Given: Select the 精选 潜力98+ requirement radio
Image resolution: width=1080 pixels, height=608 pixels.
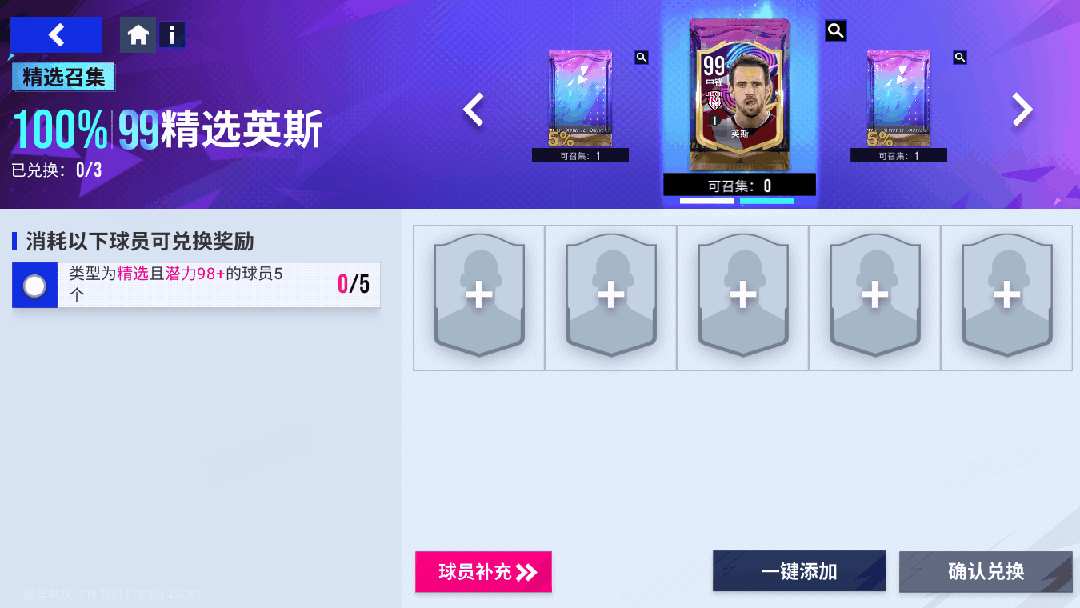Looking at the screenshot, I should pos(34,285).
